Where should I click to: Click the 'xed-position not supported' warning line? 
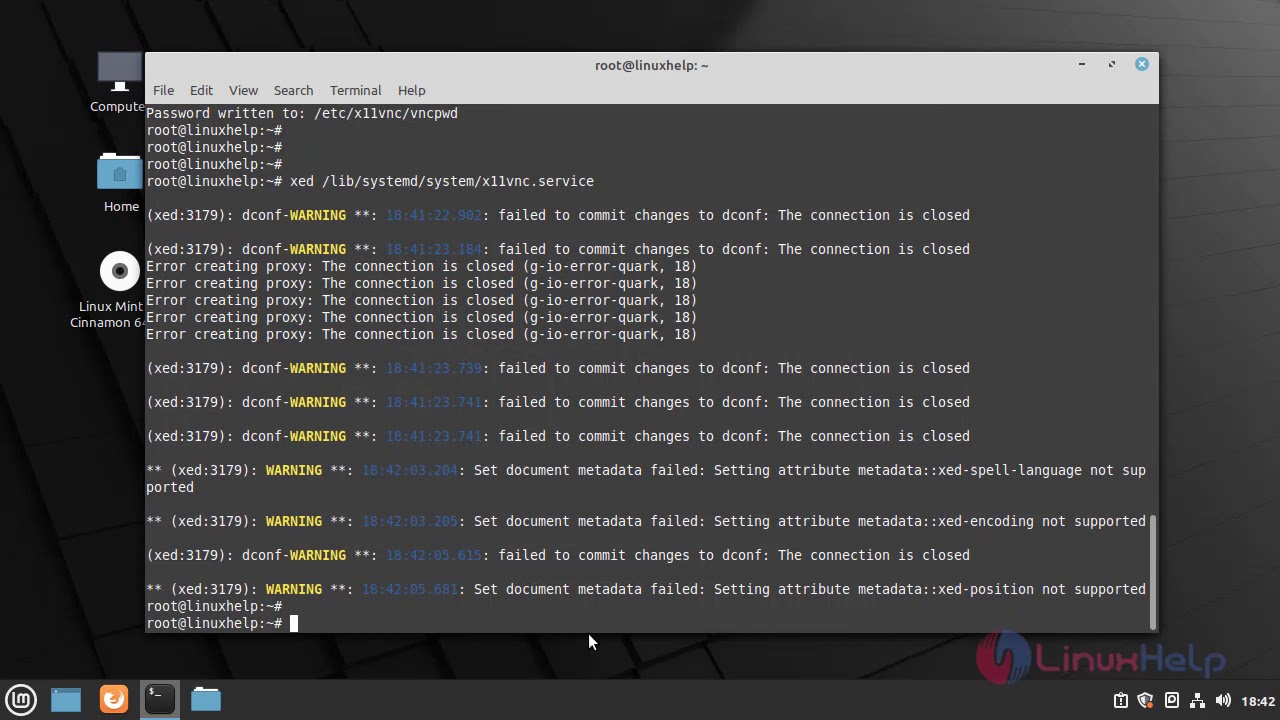(646, 589)
